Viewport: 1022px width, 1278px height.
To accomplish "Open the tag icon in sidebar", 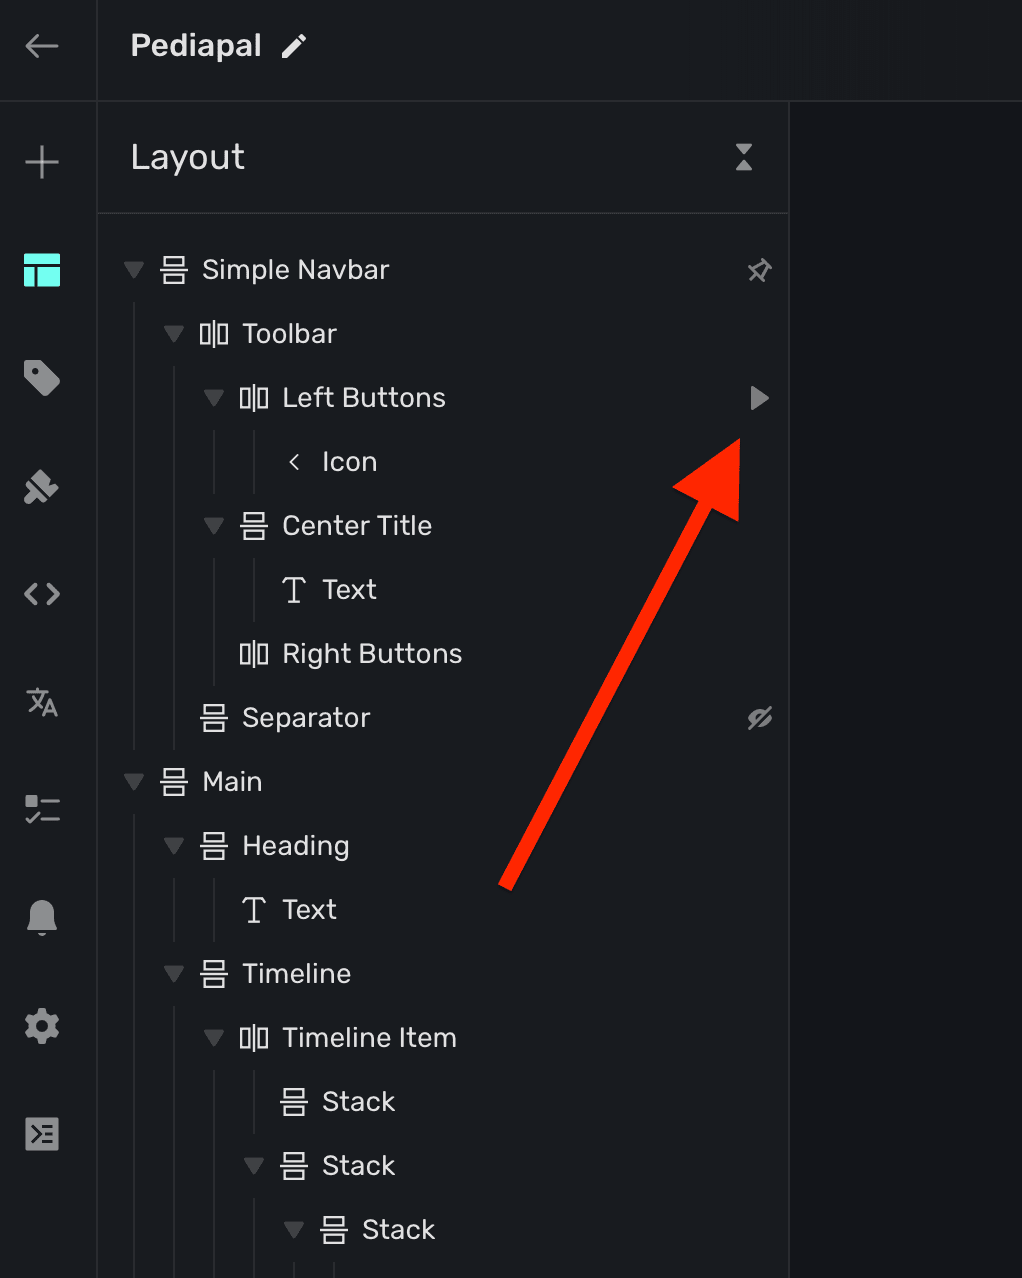I will pyautogui.click(x=42, y=378).
